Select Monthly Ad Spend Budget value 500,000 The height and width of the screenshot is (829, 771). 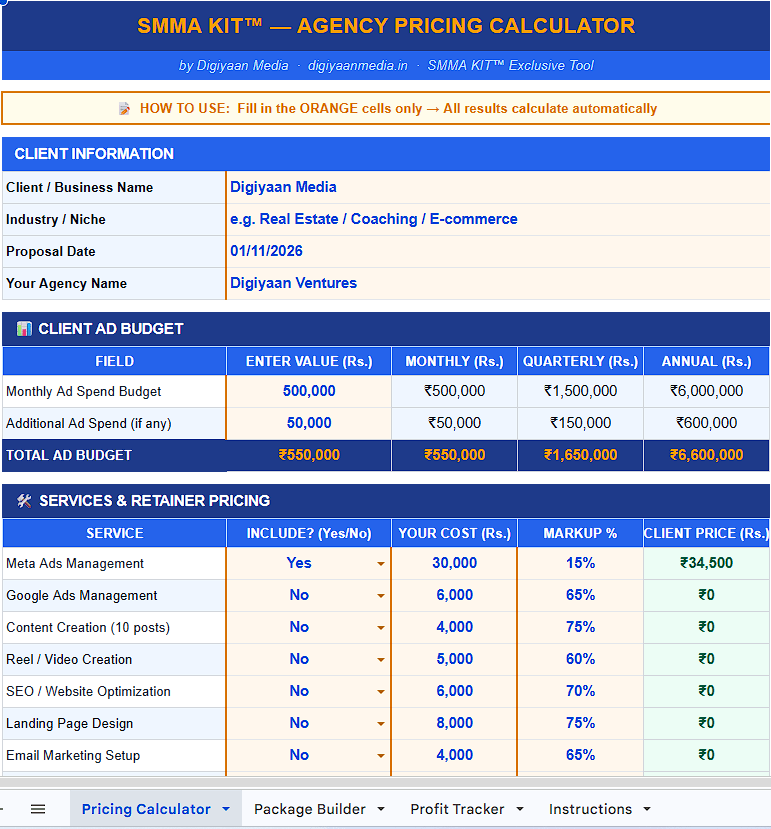point(309,391)
